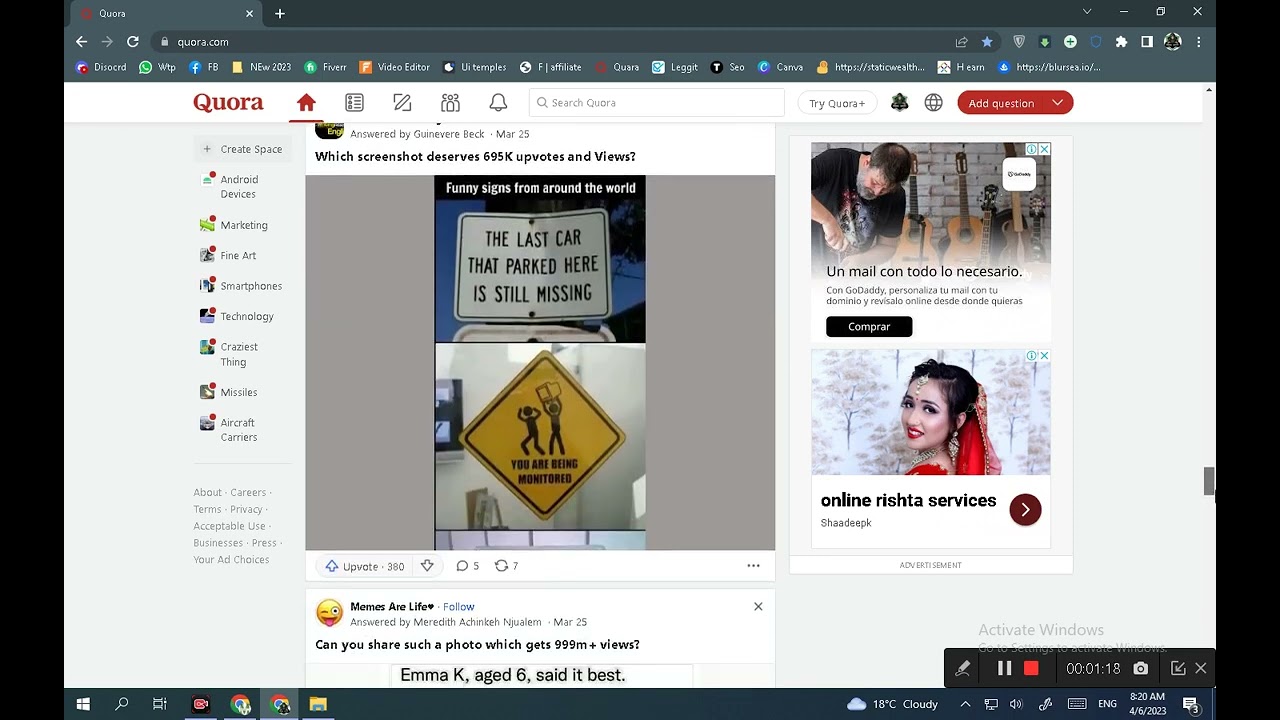
Task: Click Comprar on GoDaddy ad
Action: [869, 327]
